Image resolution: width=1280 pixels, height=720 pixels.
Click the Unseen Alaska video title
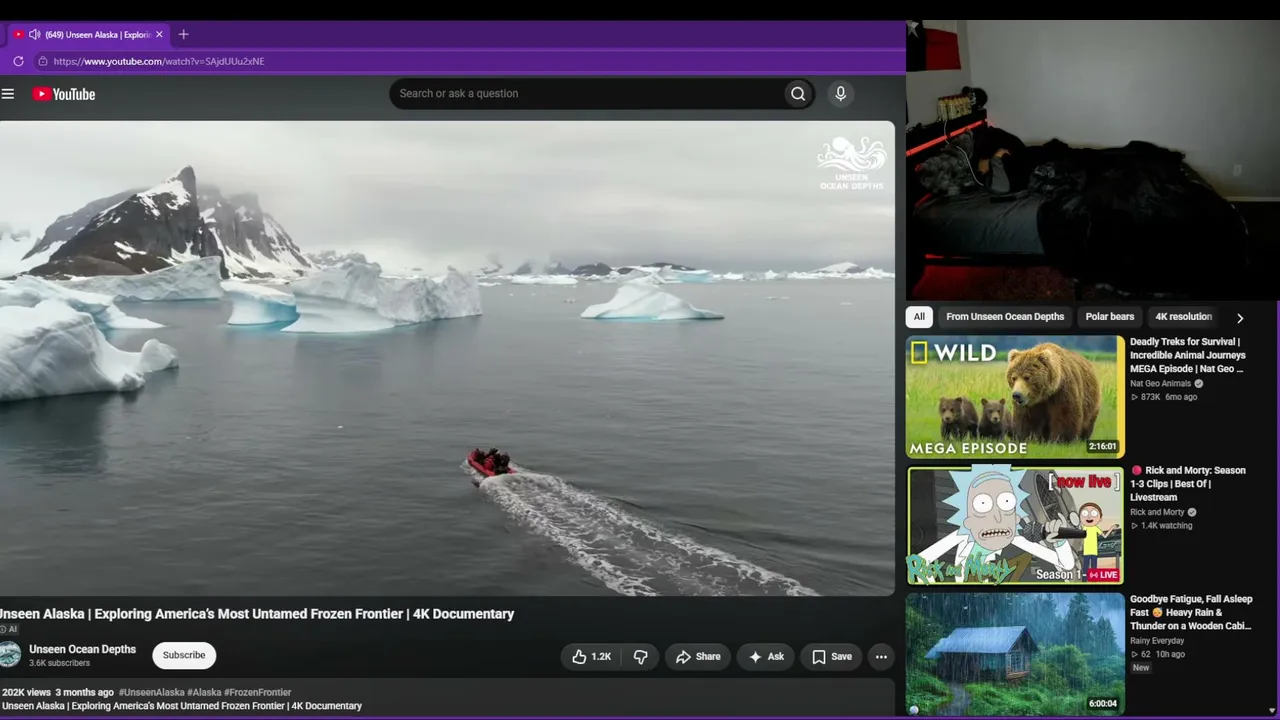point(257,614)
